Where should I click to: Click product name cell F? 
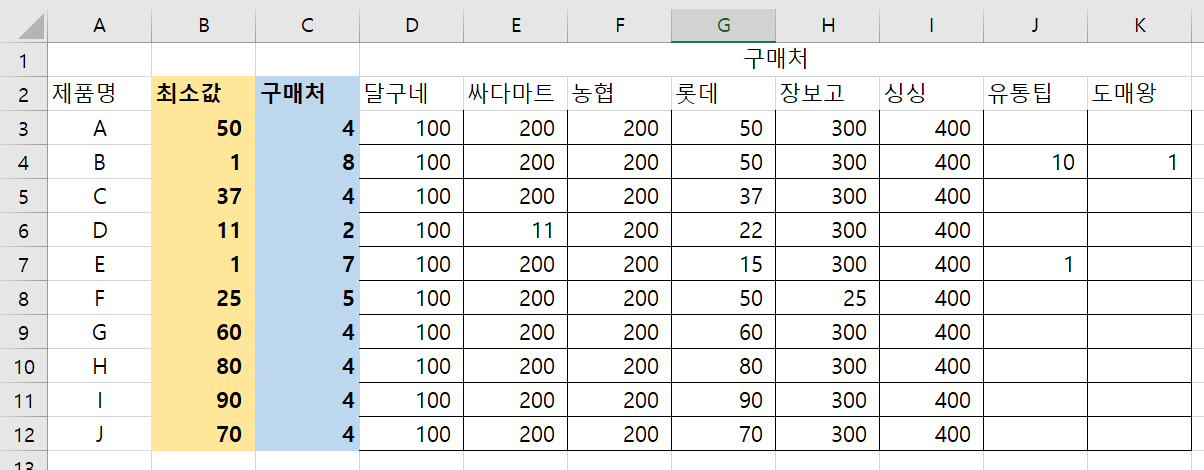99,298
